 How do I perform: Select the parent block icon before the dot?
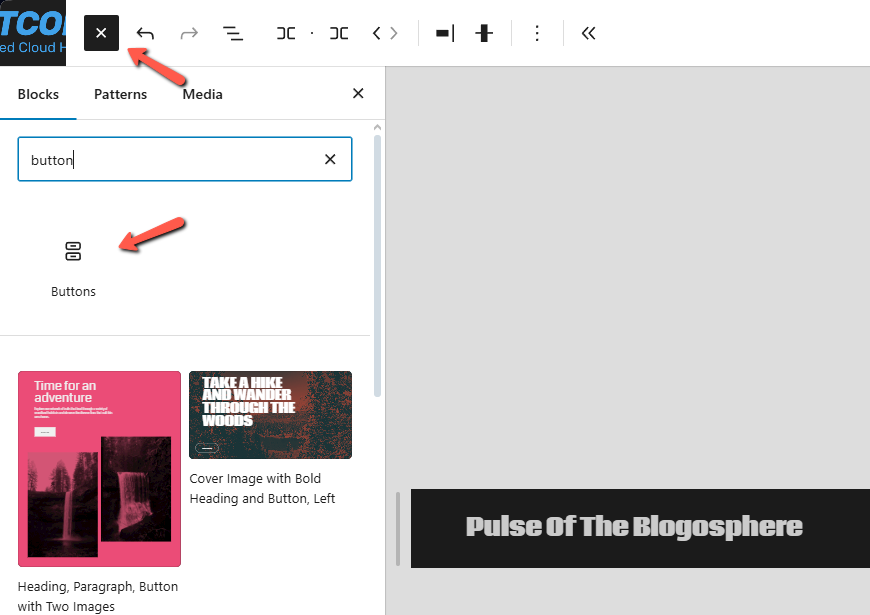point(286,33)
